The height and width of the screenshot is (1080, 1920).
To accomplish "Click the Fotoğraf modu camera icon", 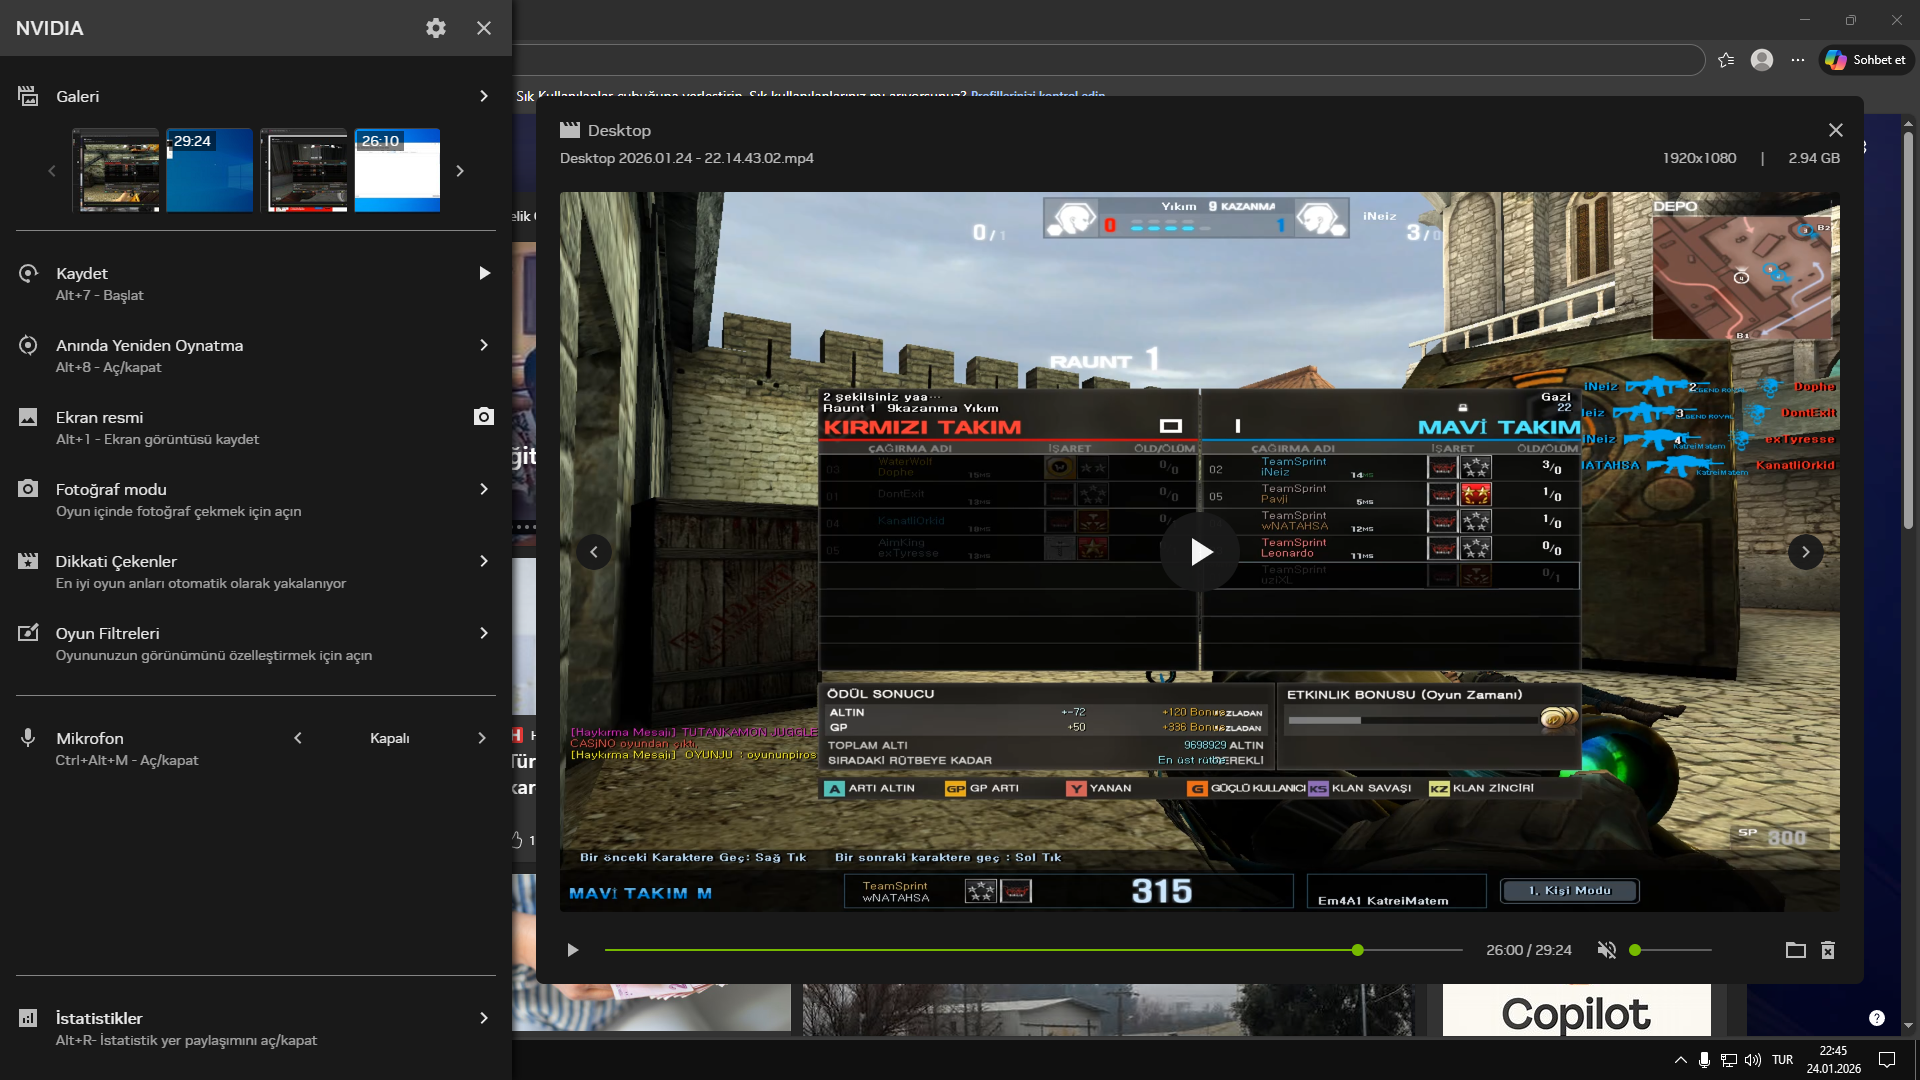I will coord(28,489).
